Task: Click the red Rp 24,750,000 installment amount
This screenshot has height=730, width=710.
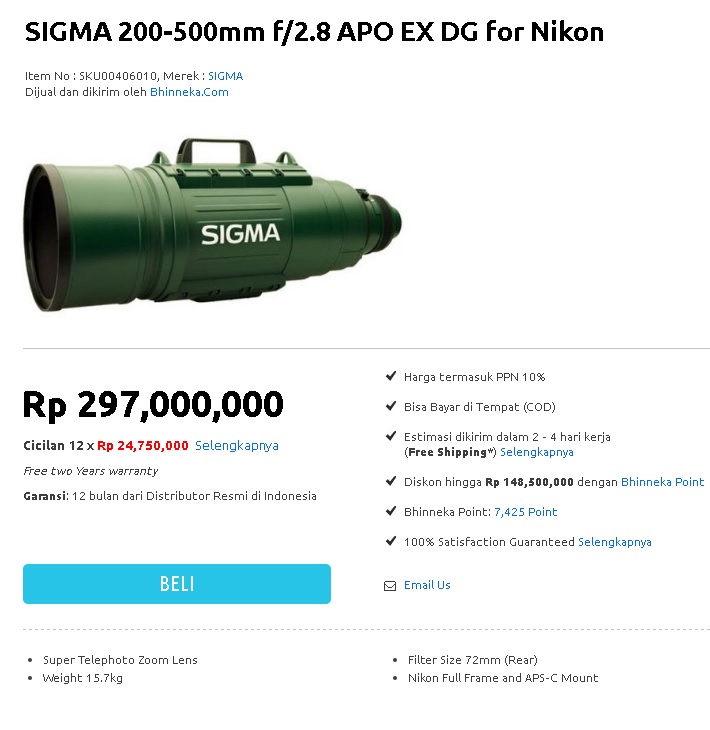Action: tap(143, 446)
